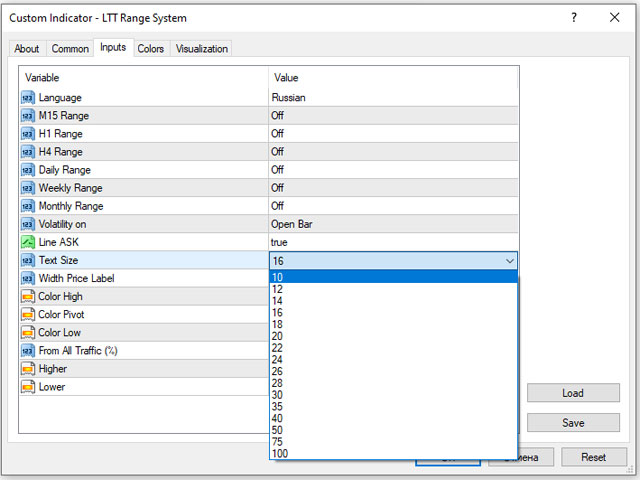Choose 12 in the Text Size list

coord(393,289)
